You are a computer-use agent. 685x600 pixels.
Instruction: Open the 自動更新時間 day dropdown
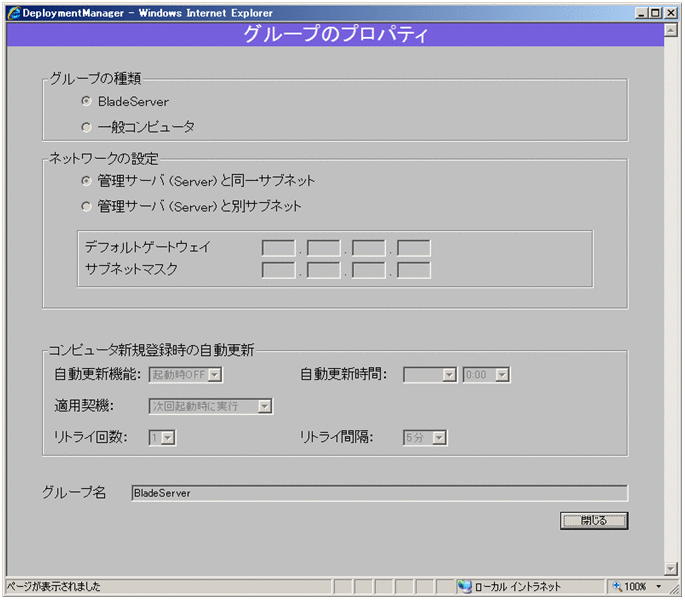point(430,375)
